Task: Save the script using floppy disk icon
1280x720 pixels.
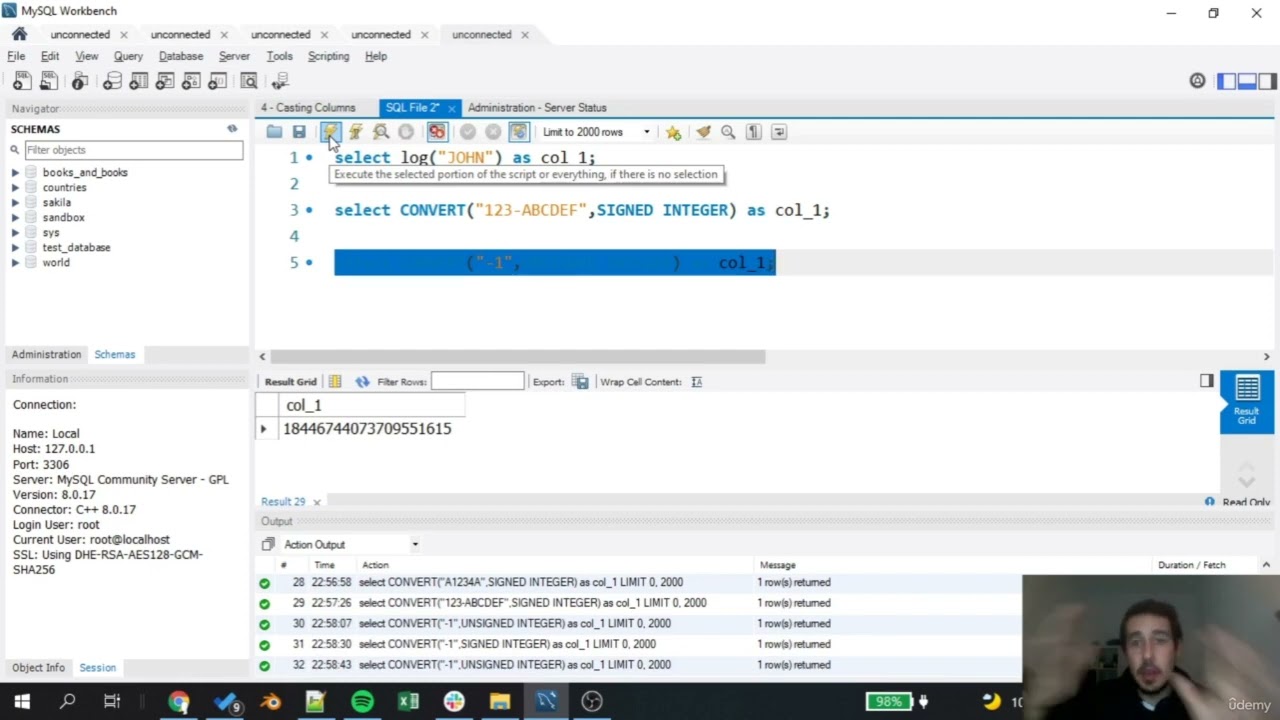Action: 298,132
